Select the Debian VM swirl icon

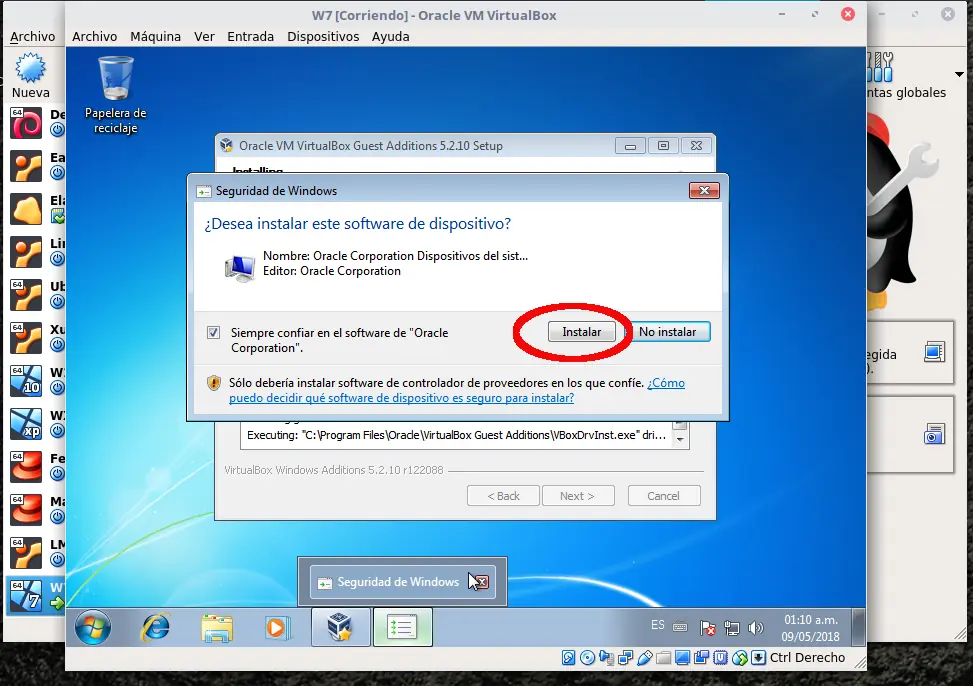(26, 123)
